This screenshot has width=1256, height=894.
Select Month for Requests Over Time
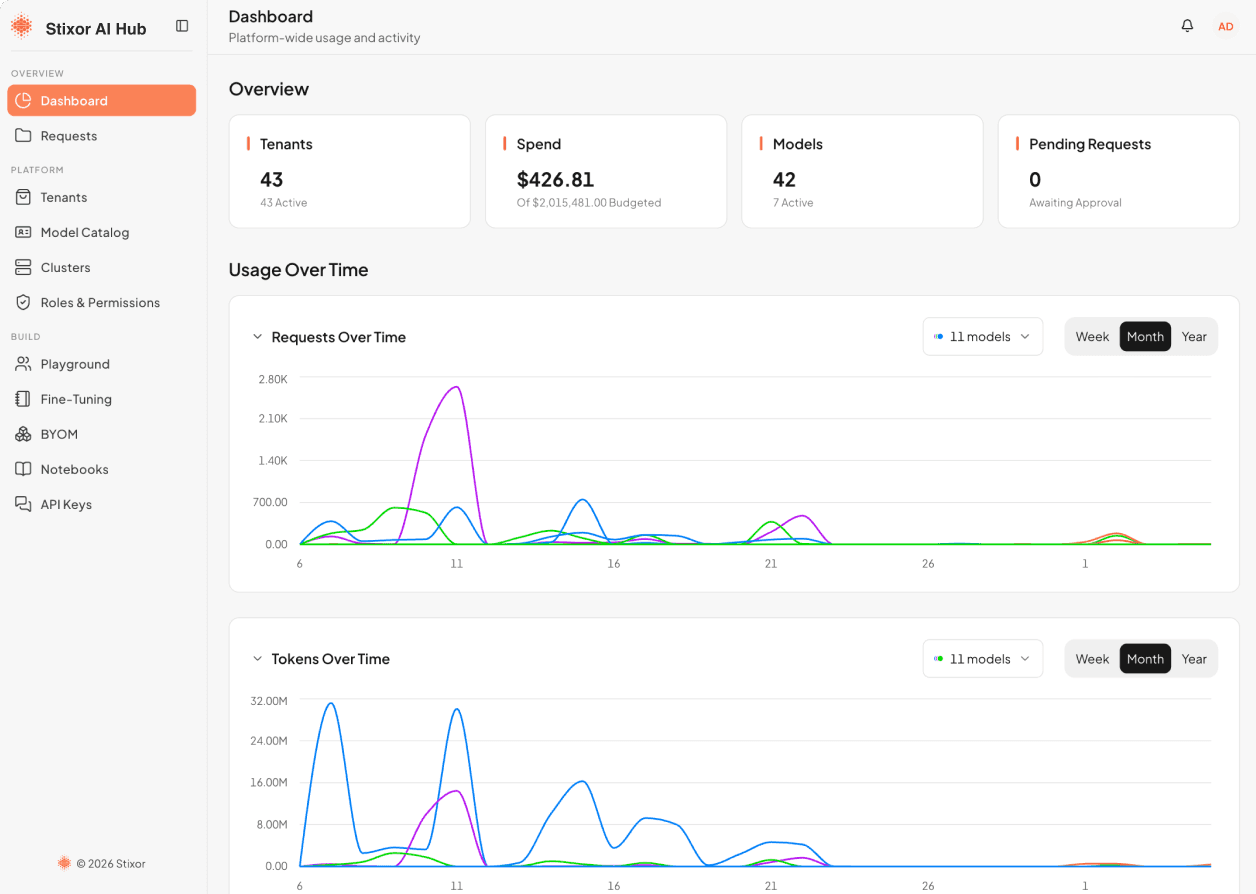1145,337
